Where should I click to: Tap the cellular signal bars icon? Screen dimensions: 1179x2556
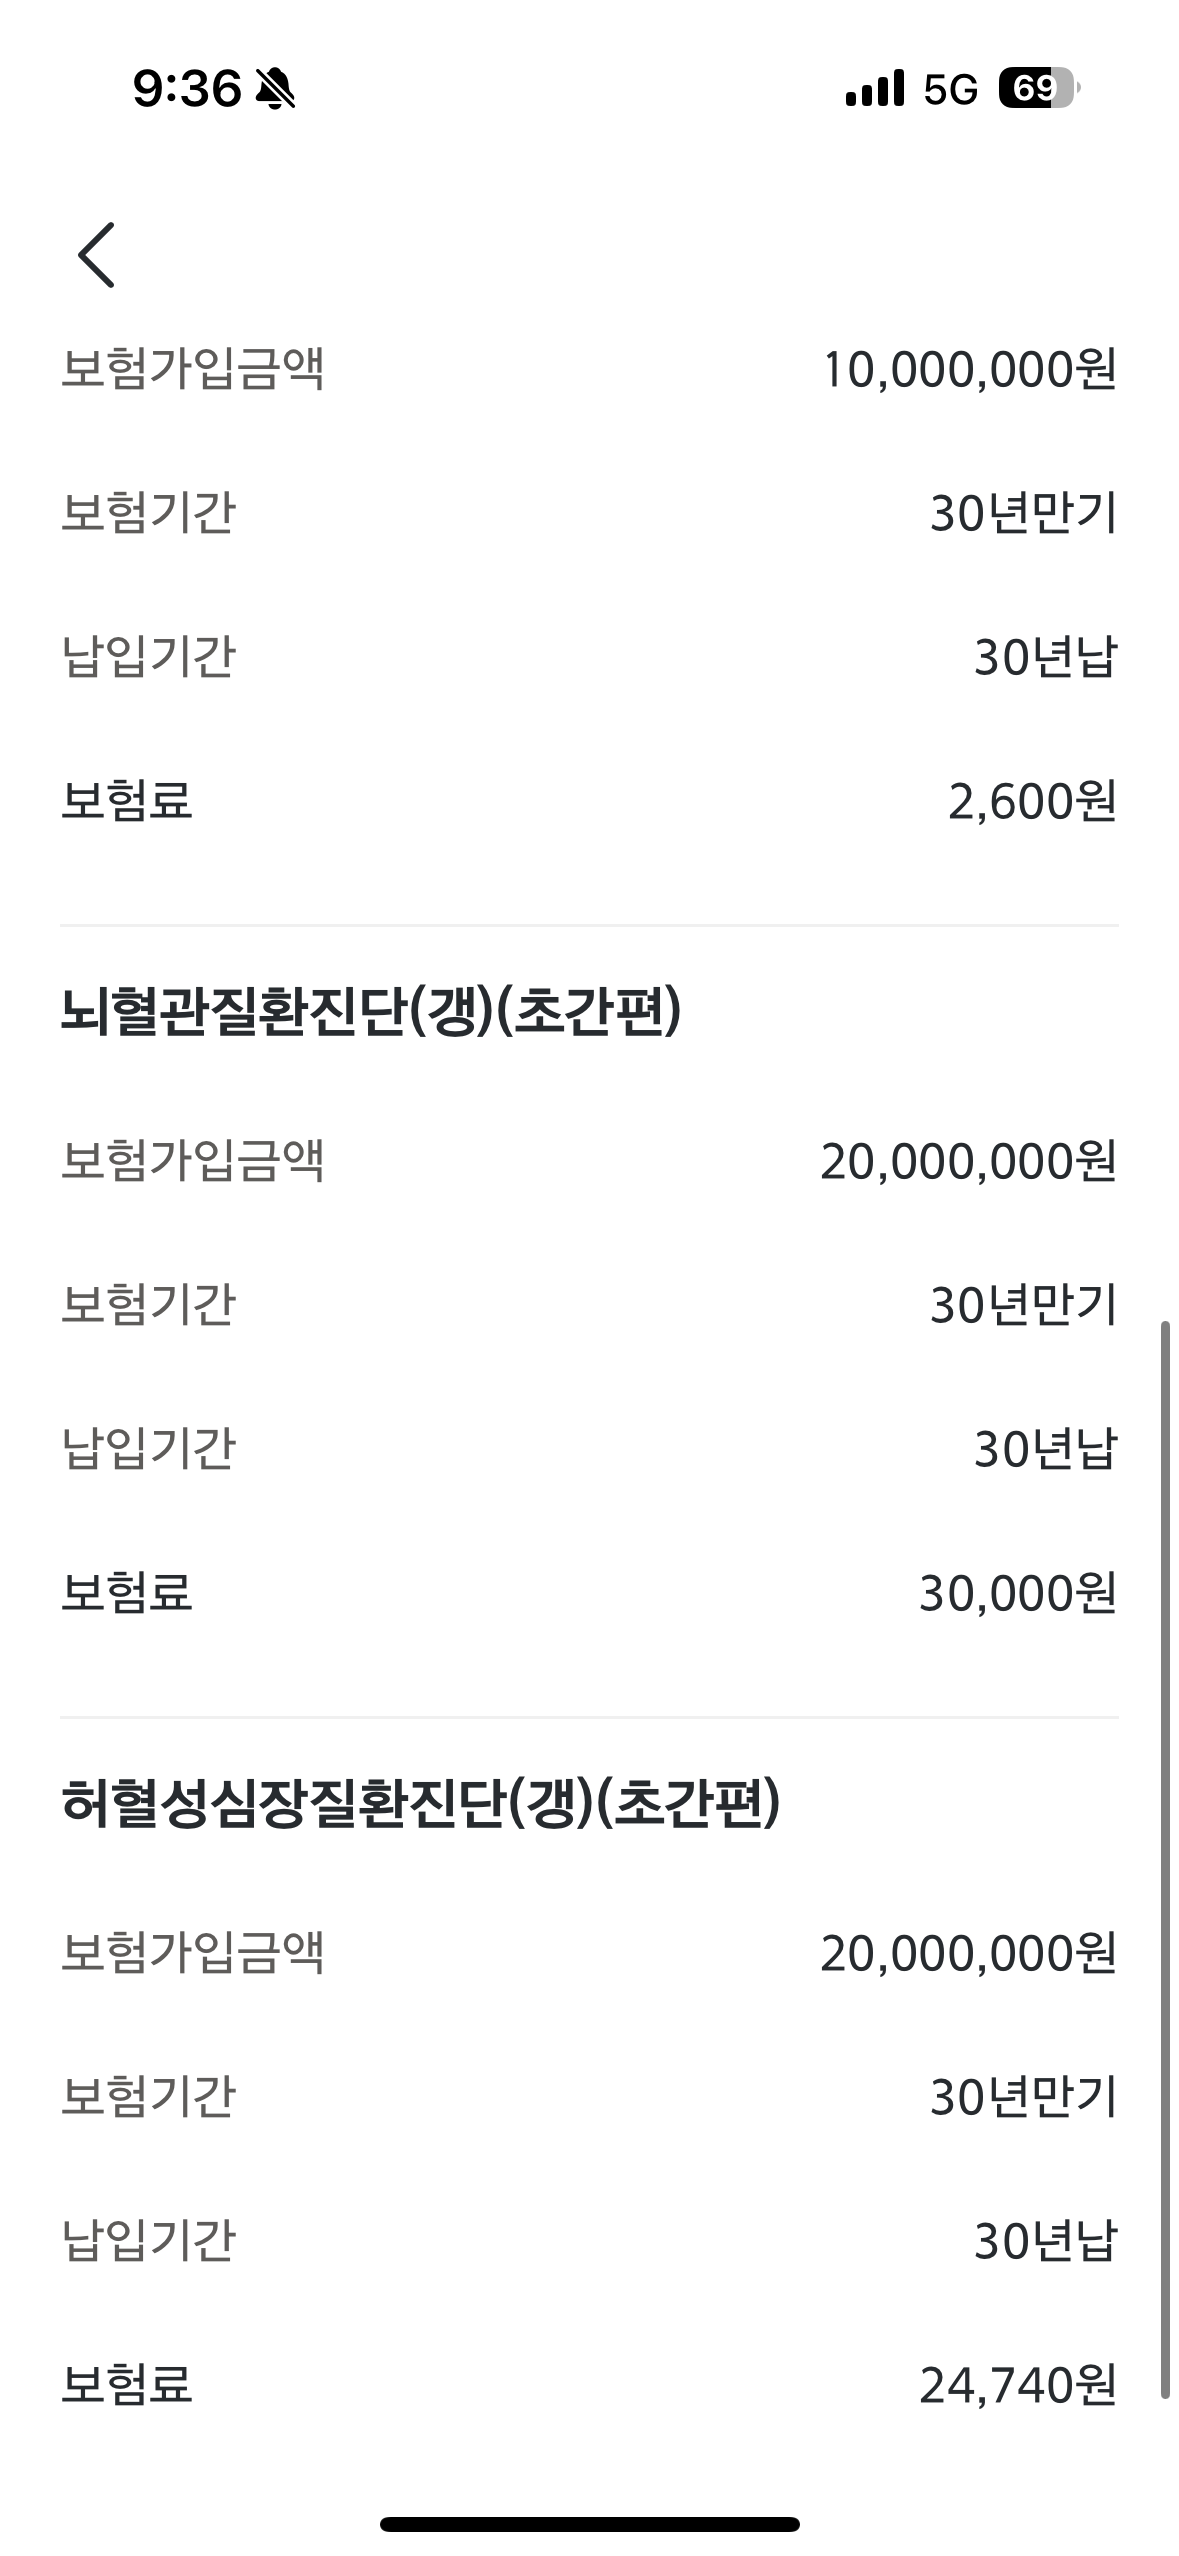pyautogui.click(x=874, y=89)
